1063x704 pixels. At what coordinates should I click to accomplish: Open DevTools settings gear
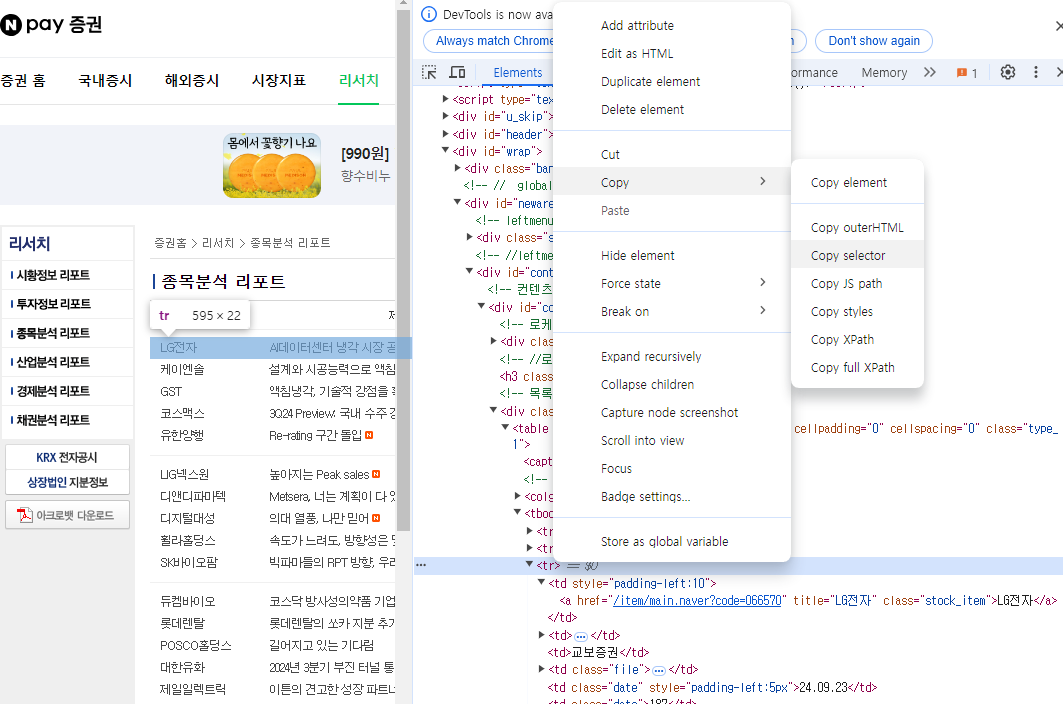click(x=1008, y=72)
